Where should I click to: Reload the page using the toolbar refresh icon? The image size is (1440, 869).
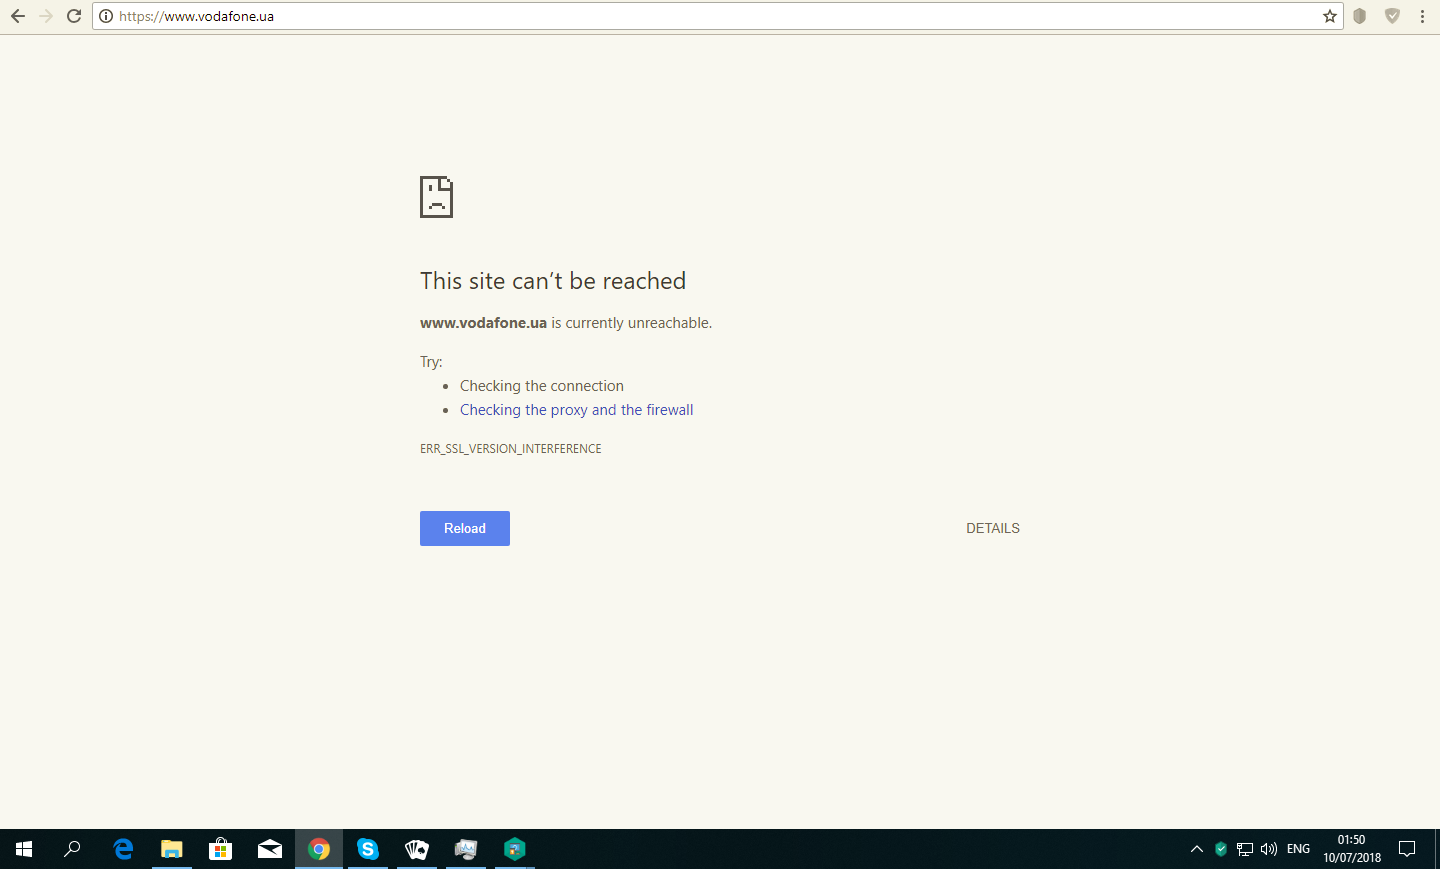74,16
